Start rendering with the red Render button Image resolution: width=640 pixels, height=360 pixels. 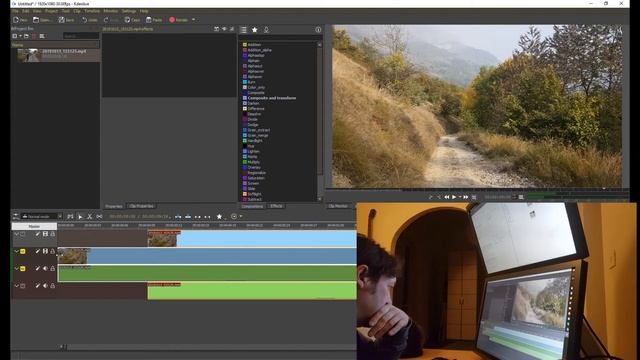(x=178, y=20)
